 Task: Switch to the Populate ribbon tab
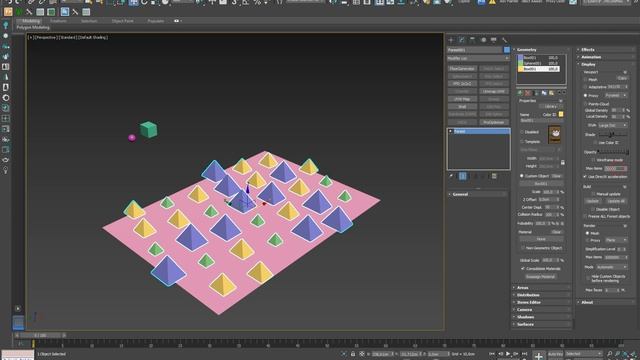[x=156, y=21]
